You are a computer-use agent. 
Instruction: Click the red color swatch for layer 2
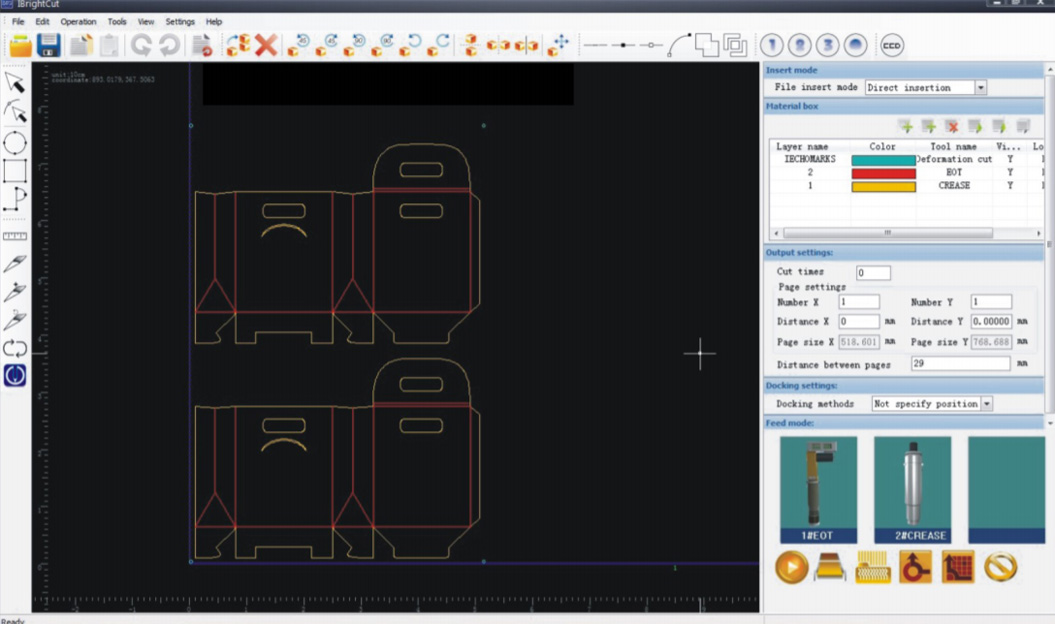[883, 173]
